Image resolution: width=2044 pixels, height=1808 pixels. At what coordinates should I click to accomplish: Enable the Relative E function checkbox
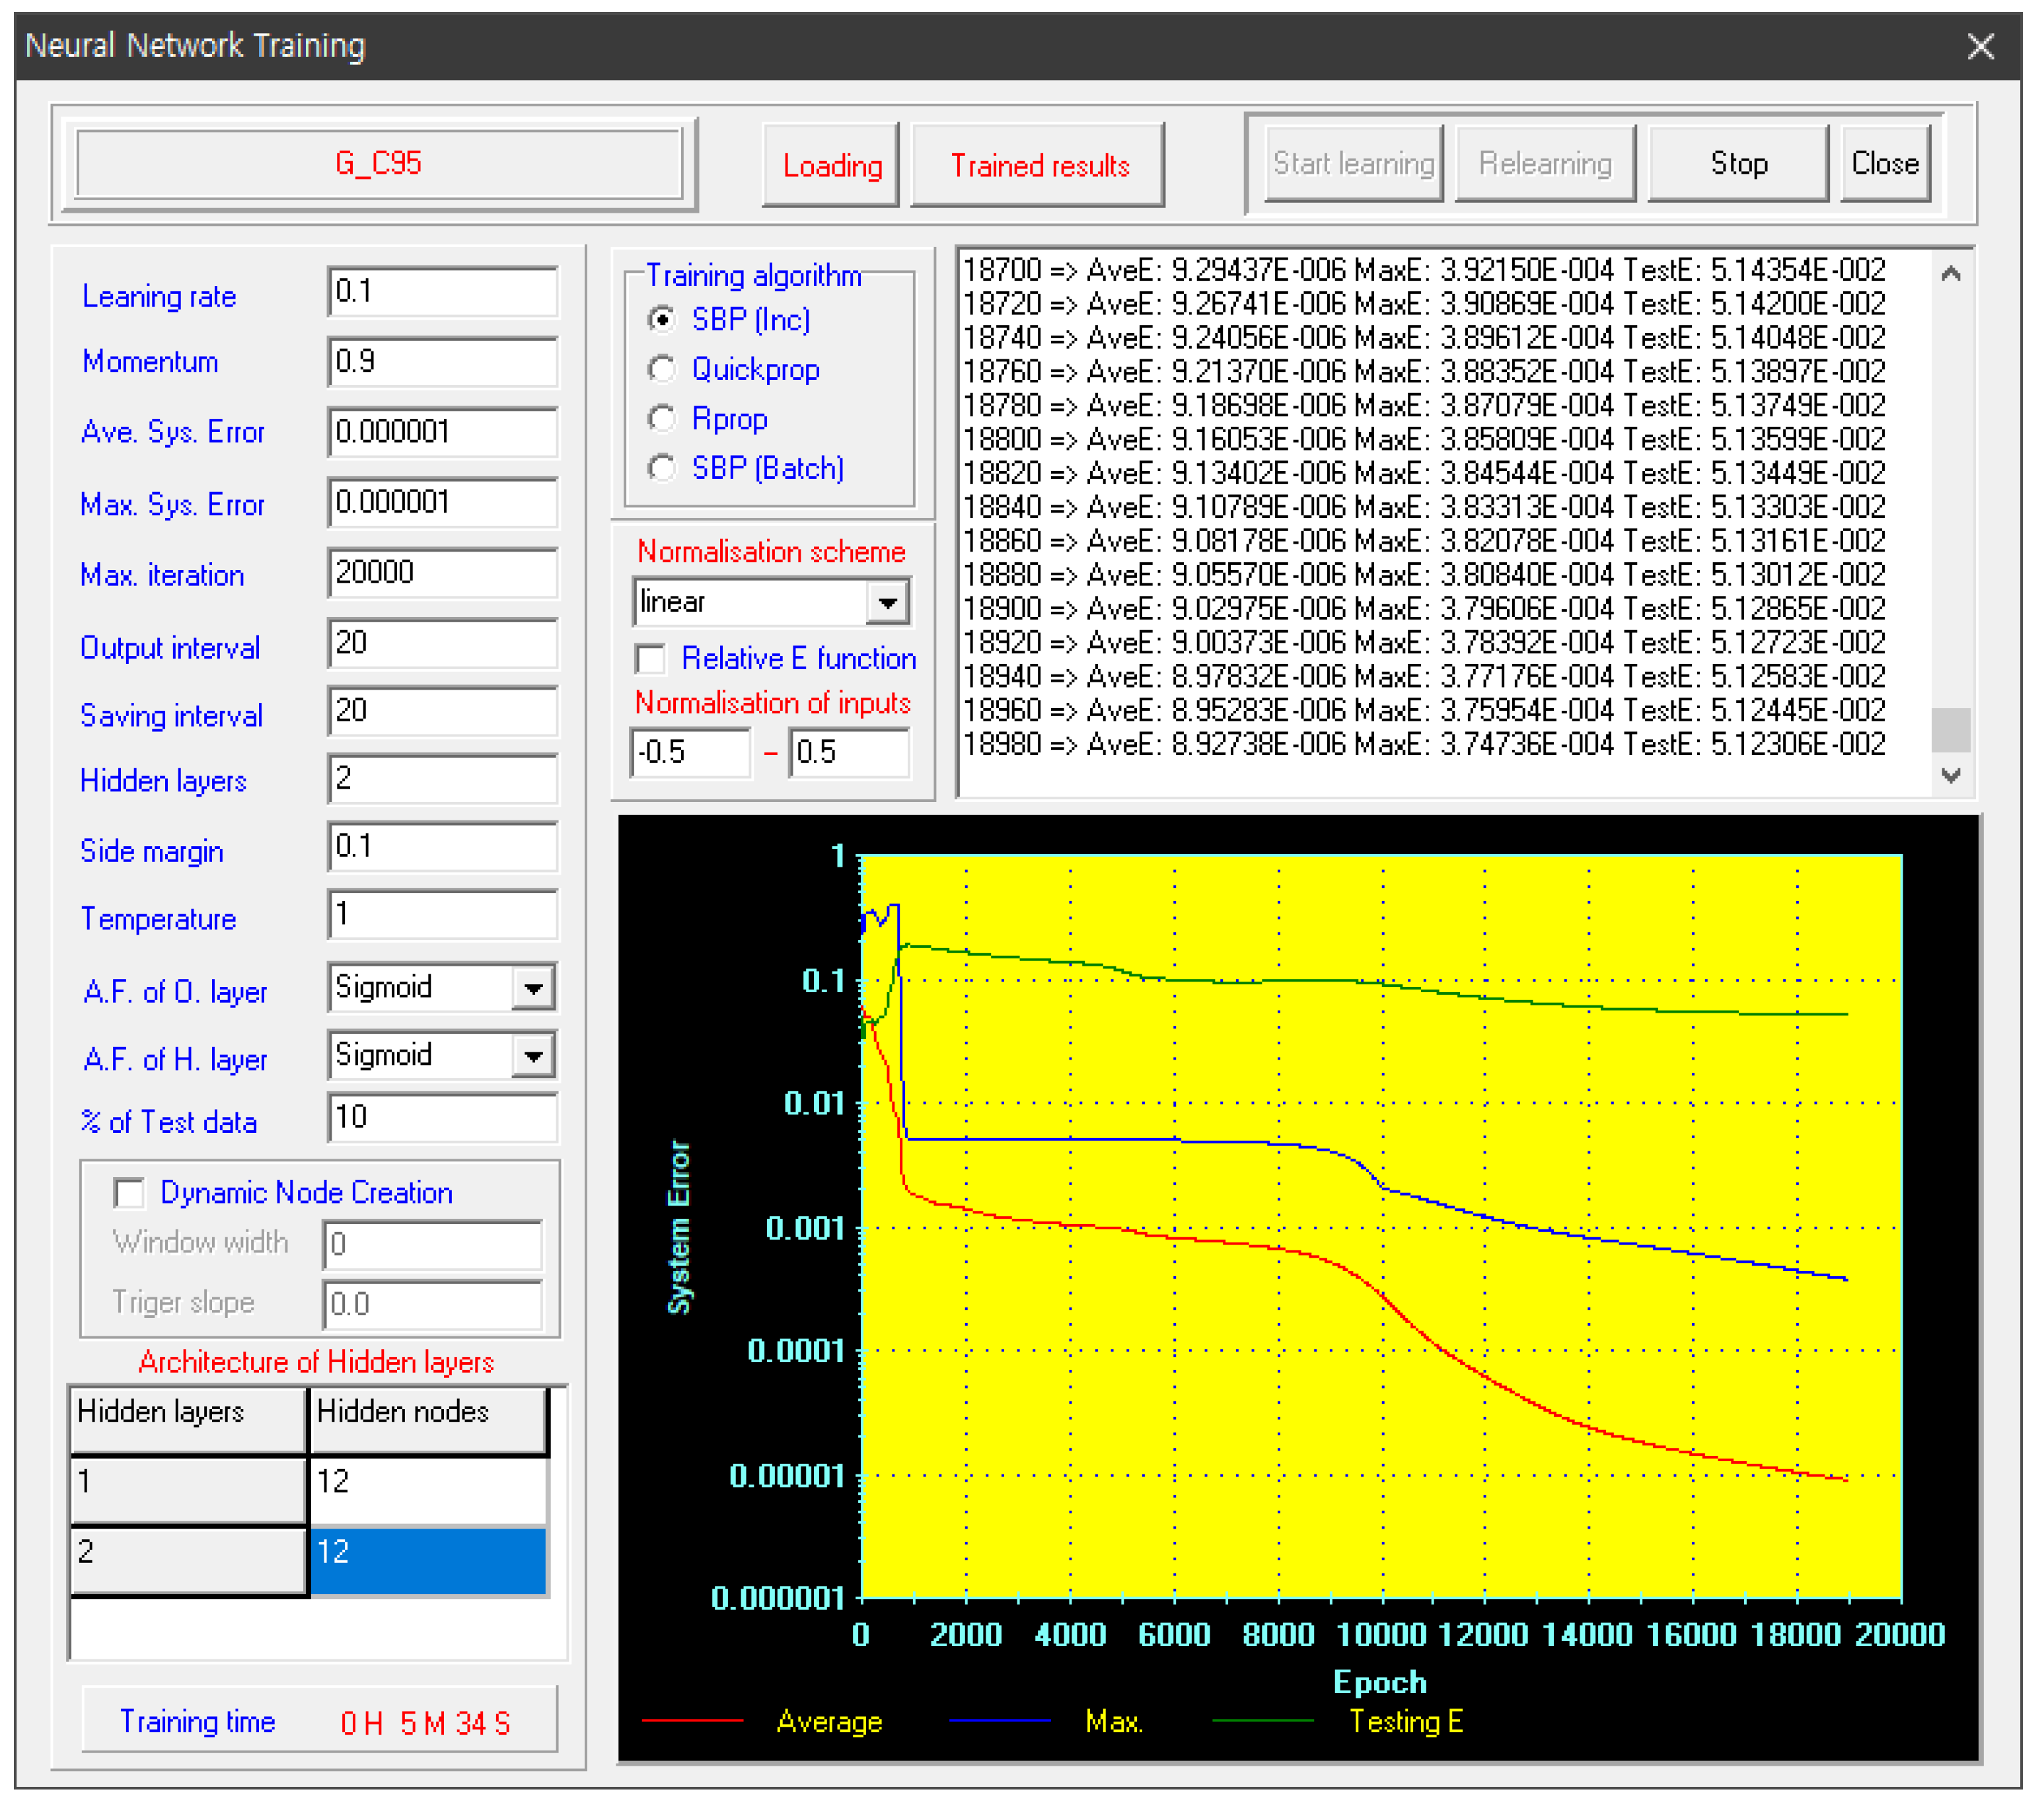(x=652, y=658)
